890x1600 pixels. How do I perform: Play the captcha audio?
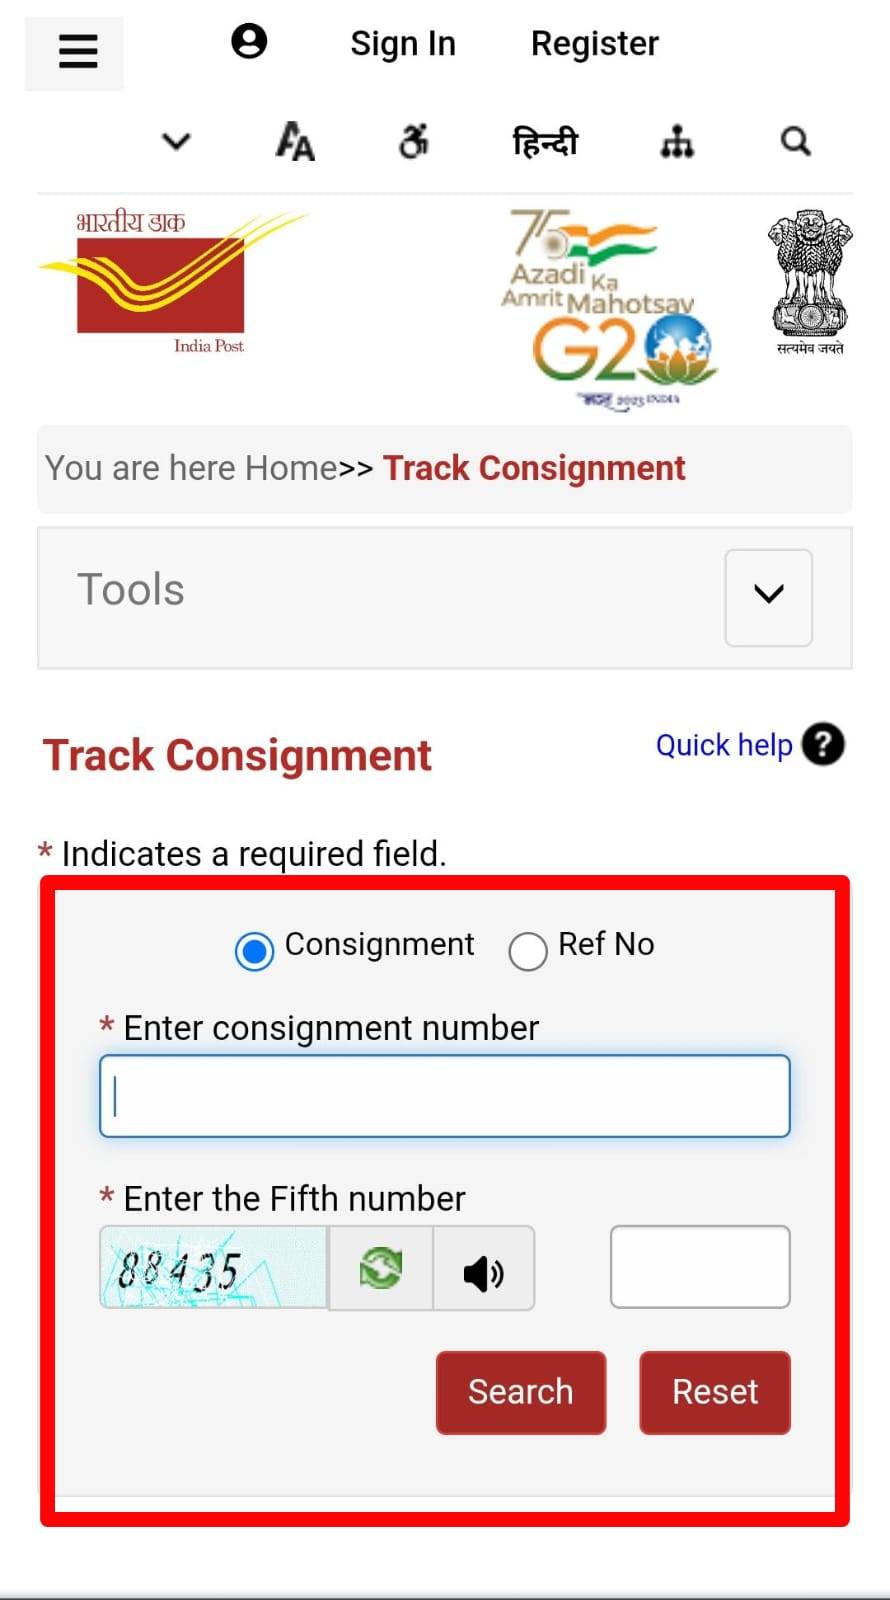point(484,1272)
